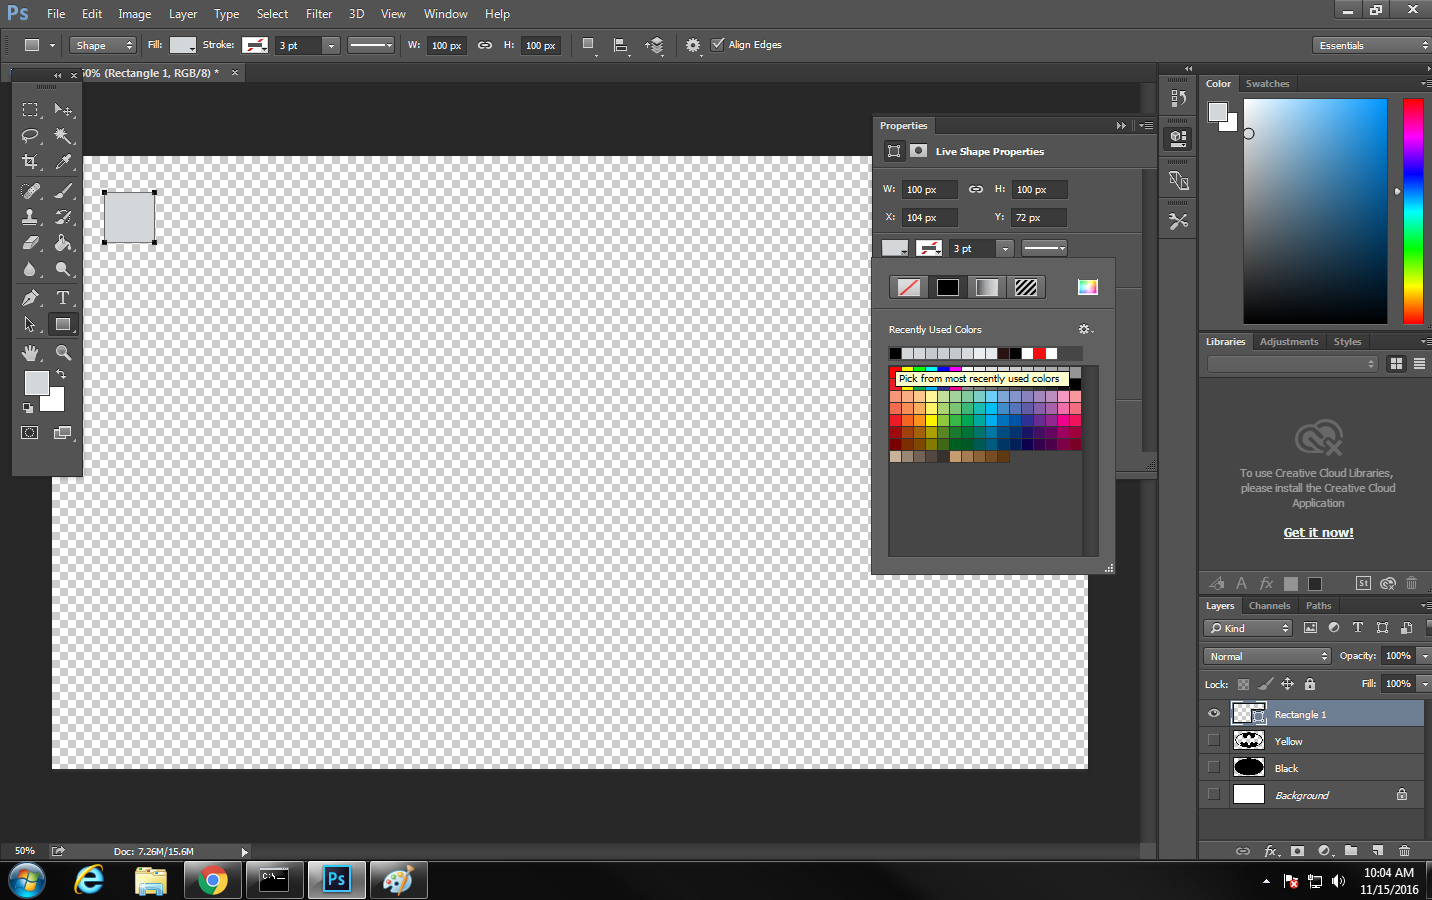Toggle the pixel layer filter
The width and height of the screenshot is (1432, 900).
click(1310, 628)
